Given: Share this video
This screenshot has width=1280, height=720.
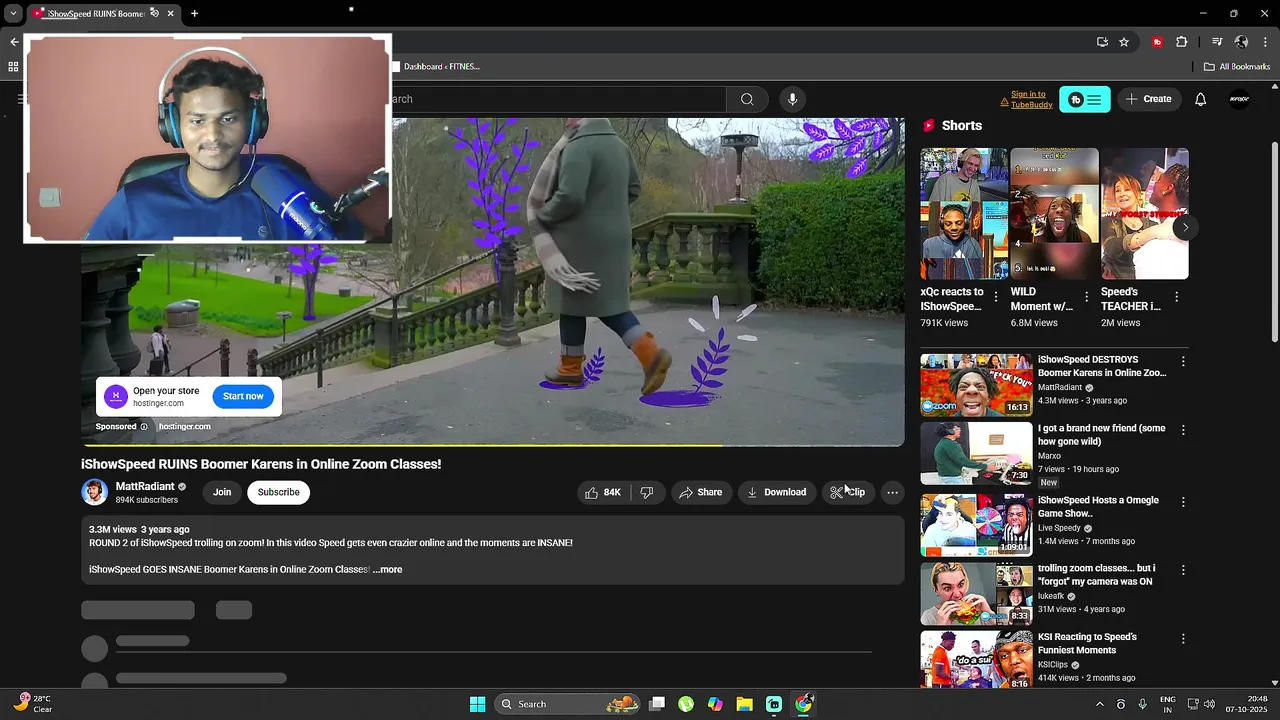Looking at the screenshot, I should point(700,492).
